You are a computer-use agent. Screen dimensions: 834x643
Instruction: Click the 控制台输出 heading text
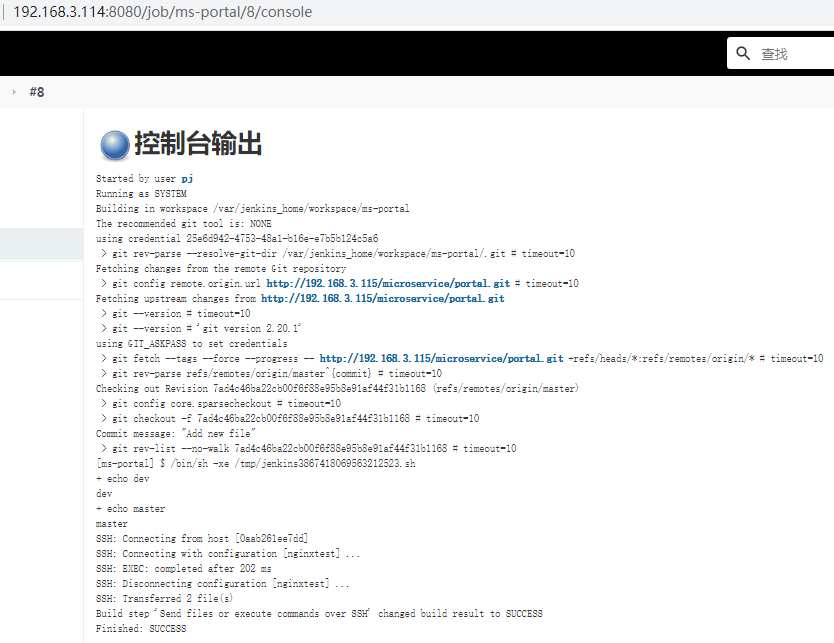(x=198, y=144)
